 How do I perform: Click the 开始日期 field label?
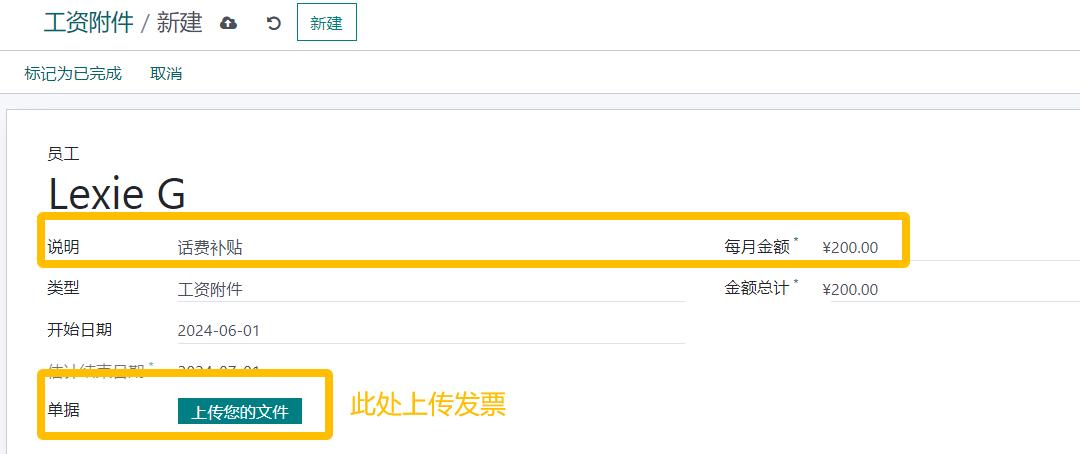tap(79, 330)
